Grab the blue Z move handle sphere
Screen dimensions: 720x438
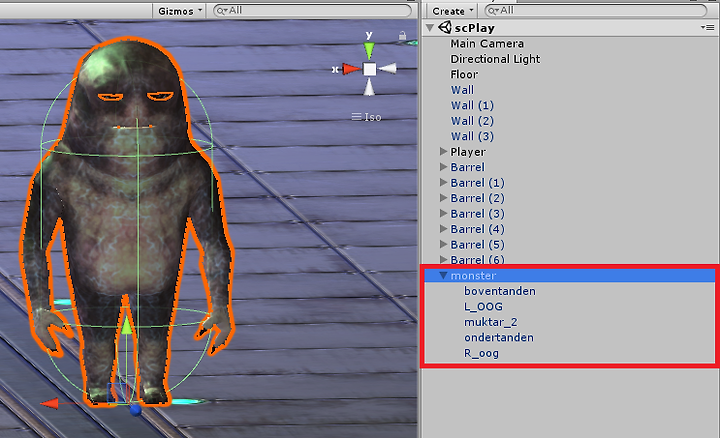(x=135, y=410)
